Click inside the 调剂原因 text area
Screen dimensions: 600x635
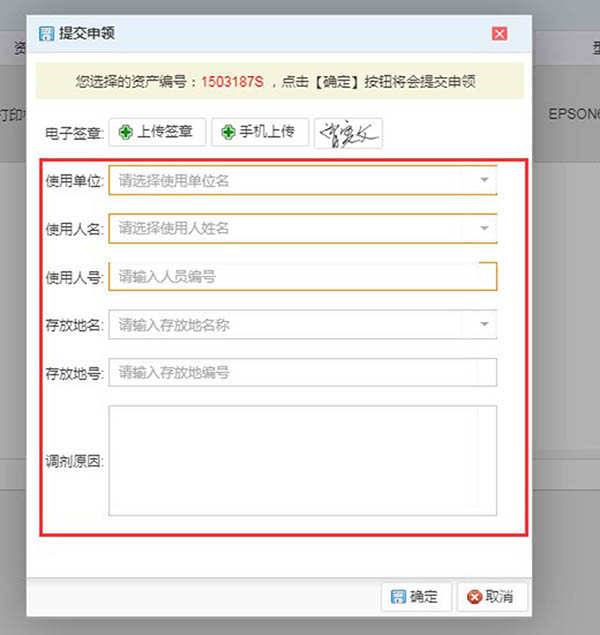click(x=302, y=460)
